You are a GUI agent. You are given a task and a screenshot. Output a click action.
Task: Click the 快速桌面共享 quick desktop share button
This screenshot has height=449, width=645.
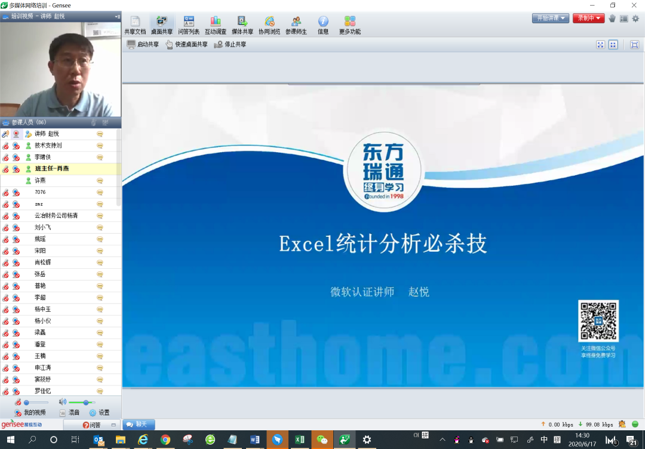tap(186, 44)
